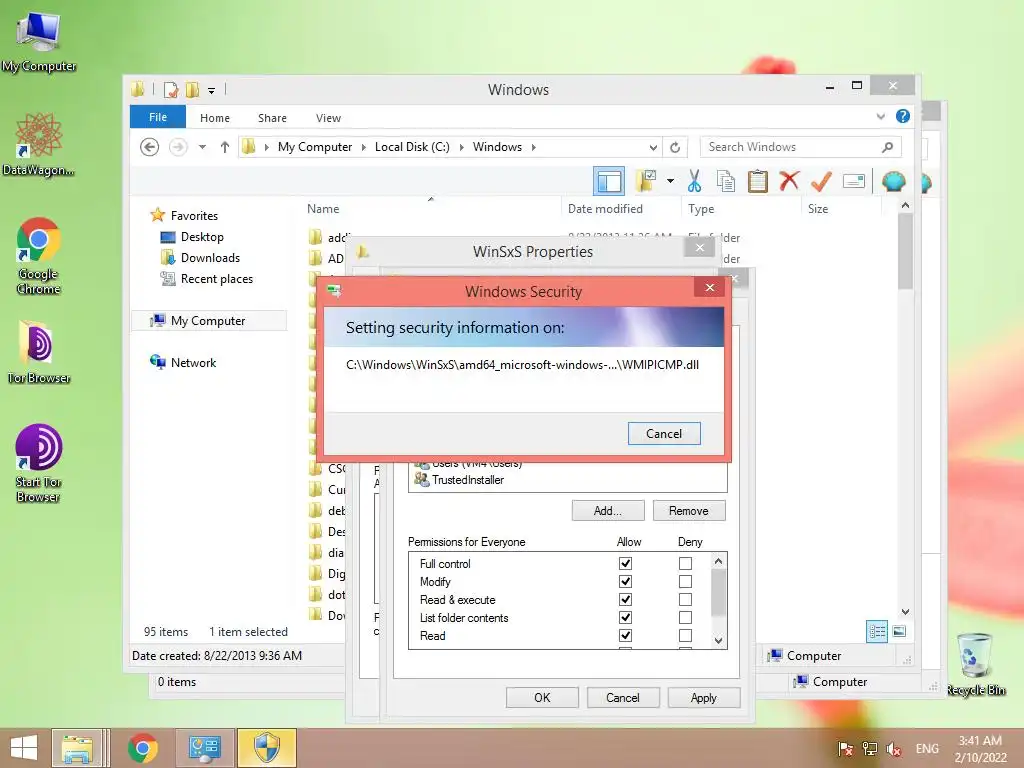Click the Back navigation arrow
Screen dimensions: 1024x768
coord(150,147)
